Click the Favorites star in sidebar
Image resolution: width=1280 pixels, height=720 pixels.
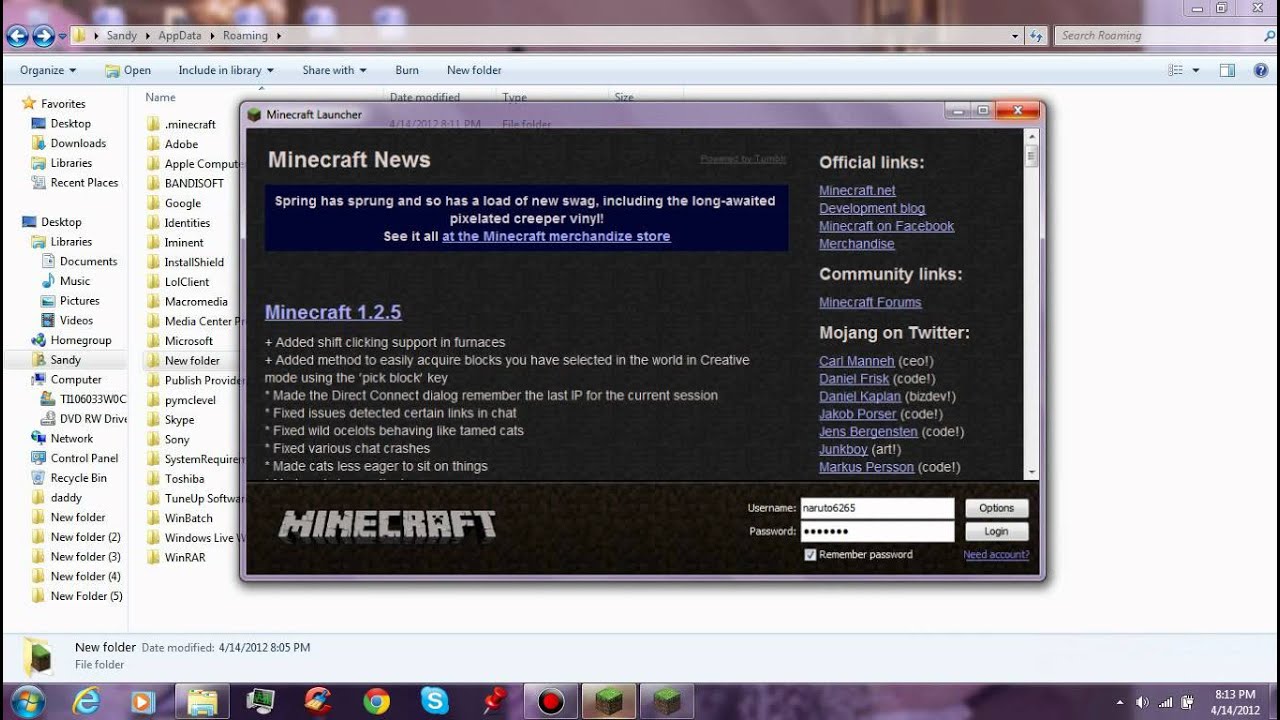point(29,104)
